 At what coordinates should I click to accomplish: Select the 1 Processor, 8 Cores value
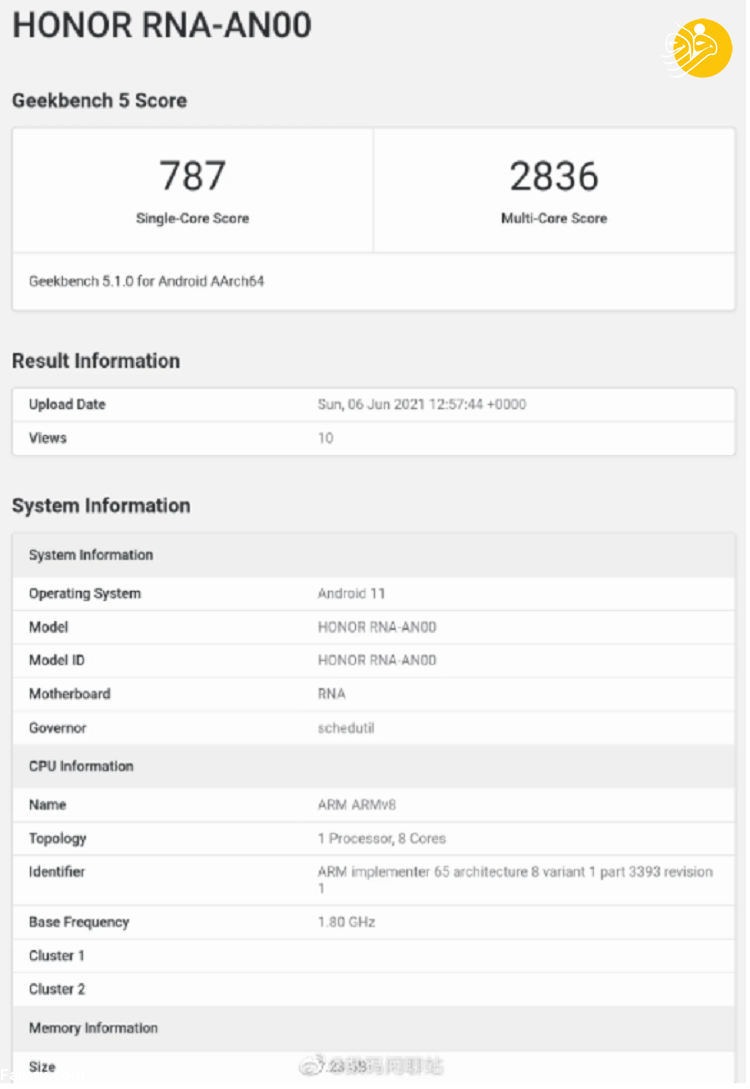point(382,838)
